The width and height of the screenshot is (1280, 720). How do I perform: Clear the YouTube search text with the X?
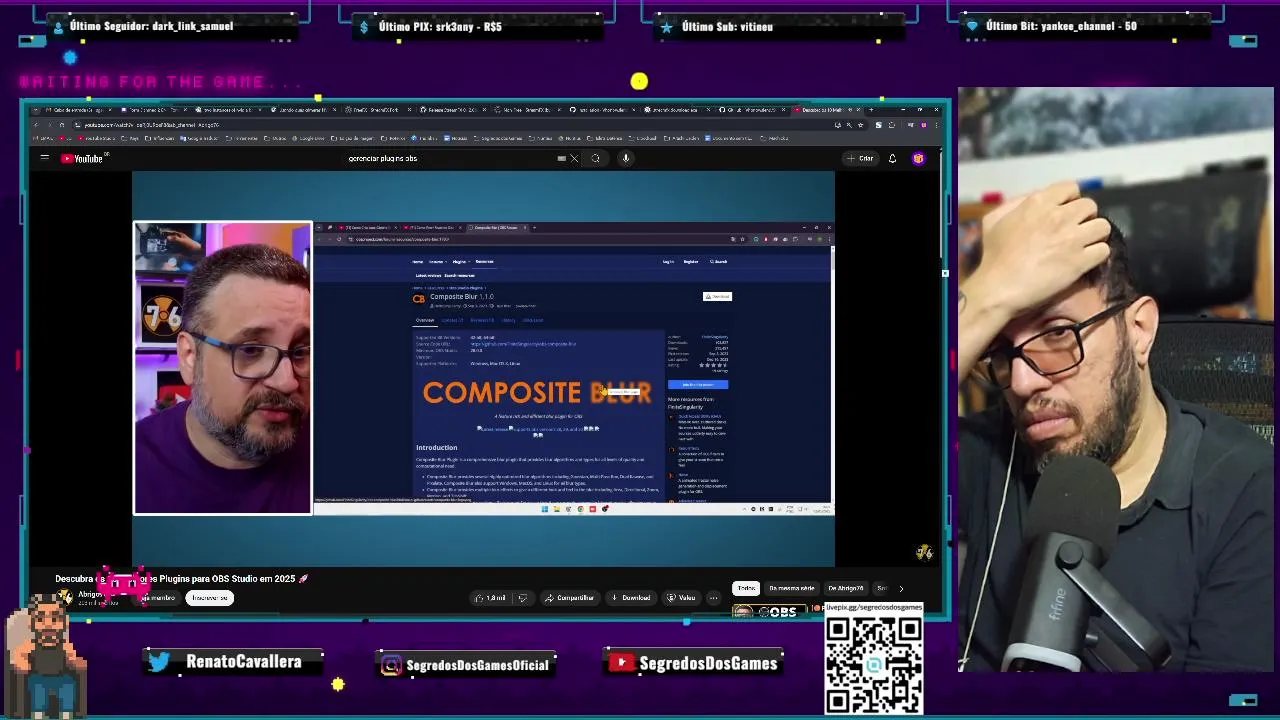pos(574,158)
